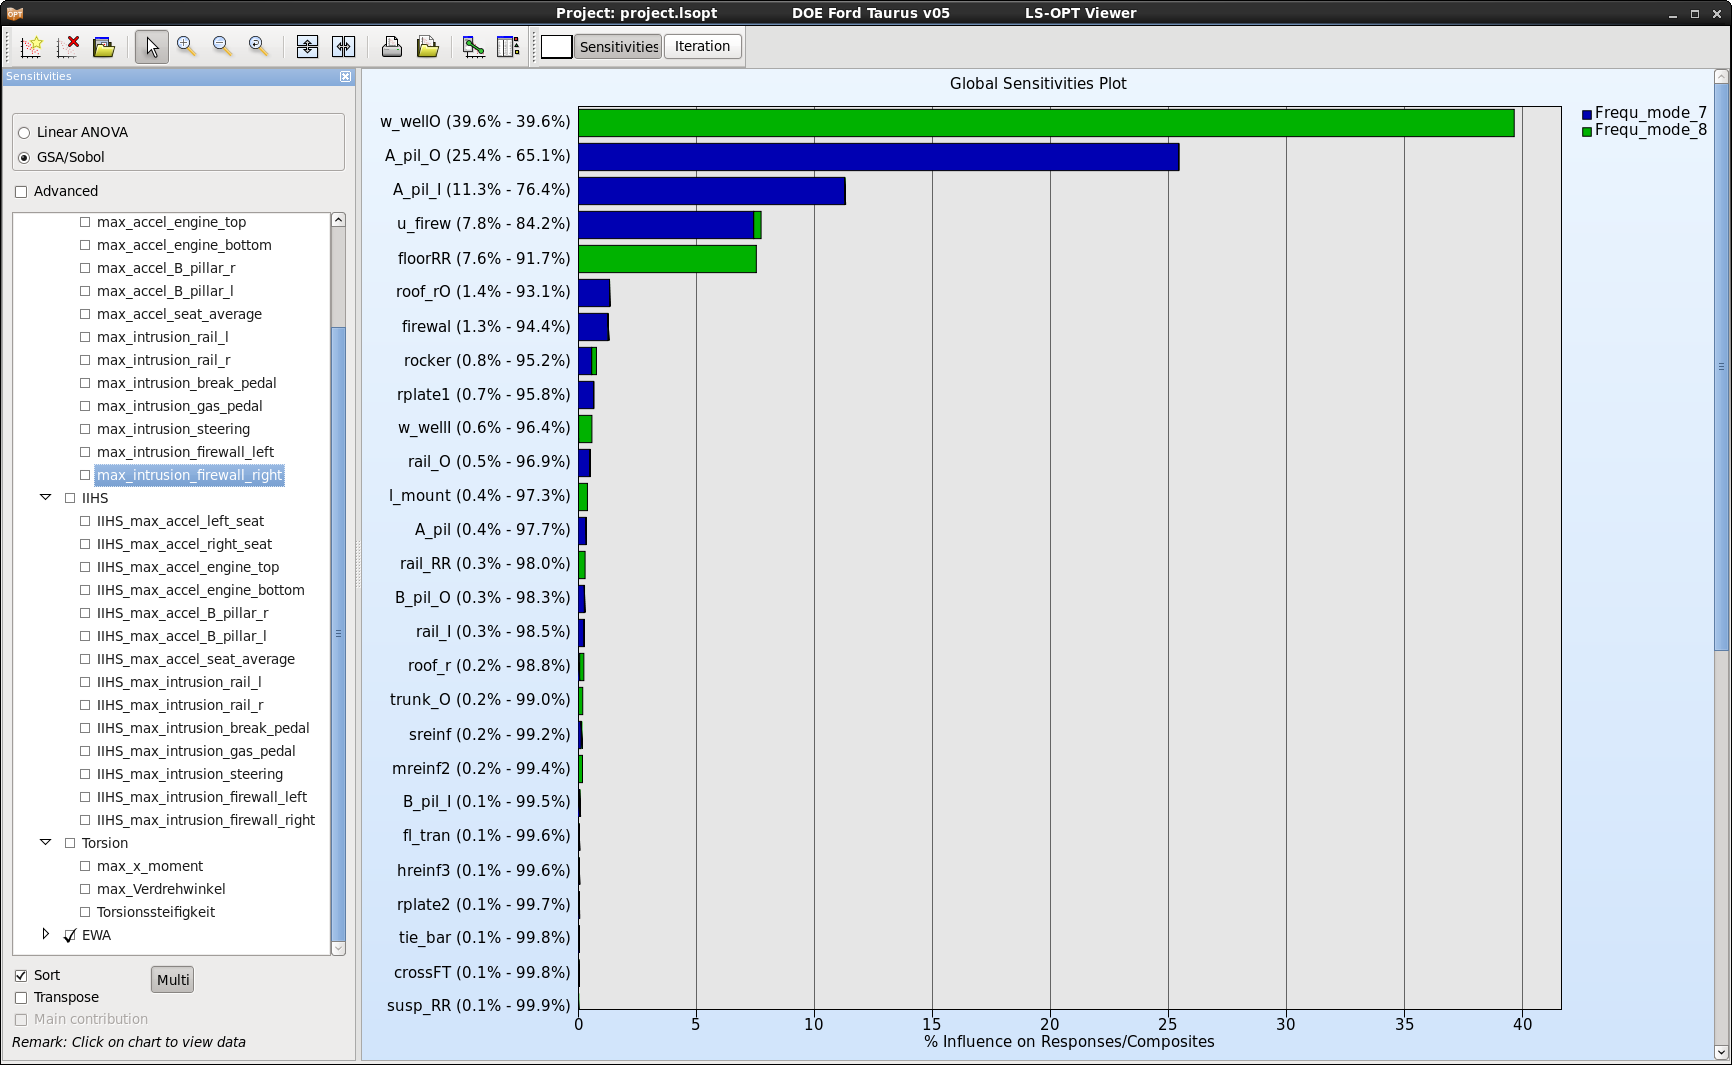
Task: Check the Torsion group checkbox
Action: [70, 843]
